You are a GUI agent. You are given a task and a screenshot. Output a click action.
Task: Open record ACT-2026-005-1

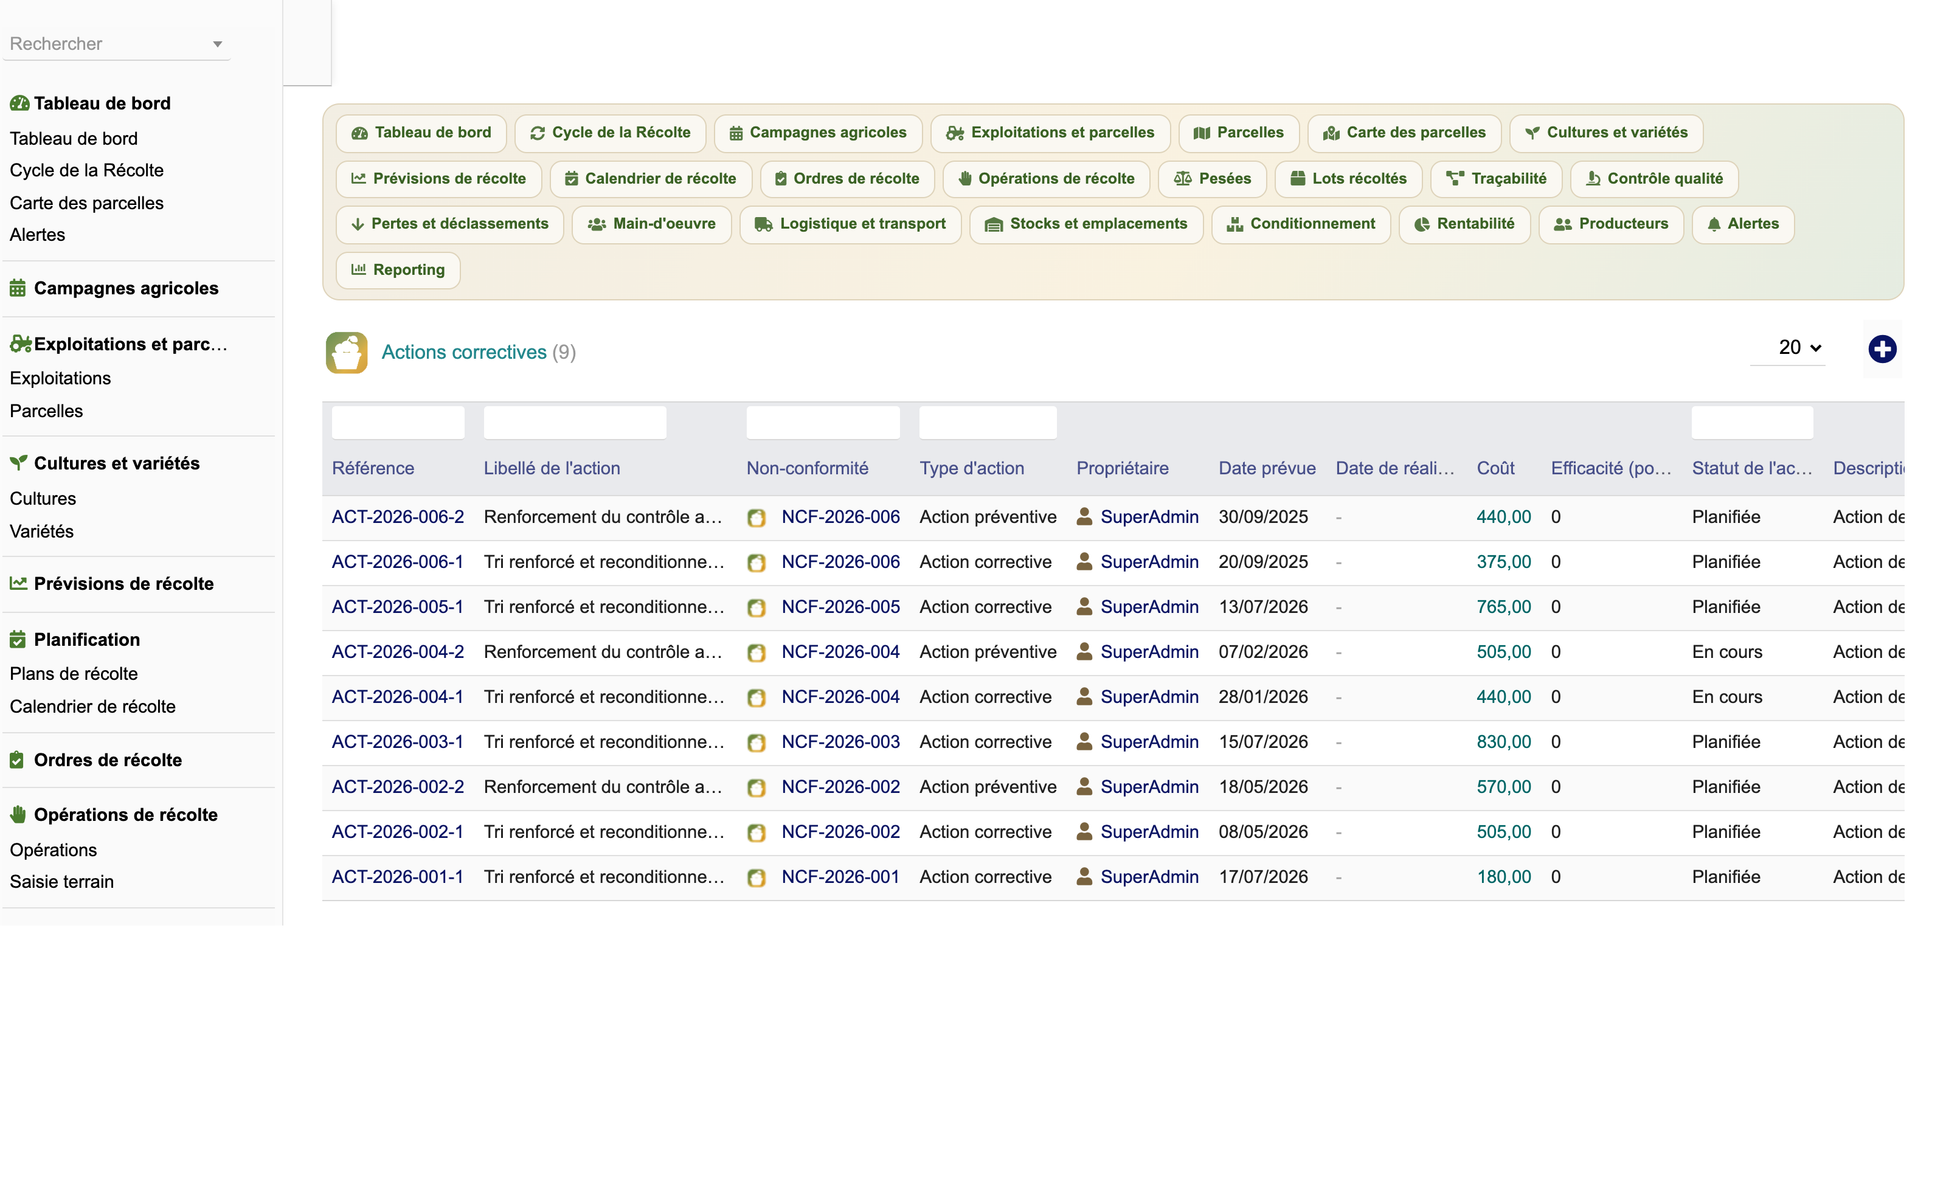[x=398, y=607]
